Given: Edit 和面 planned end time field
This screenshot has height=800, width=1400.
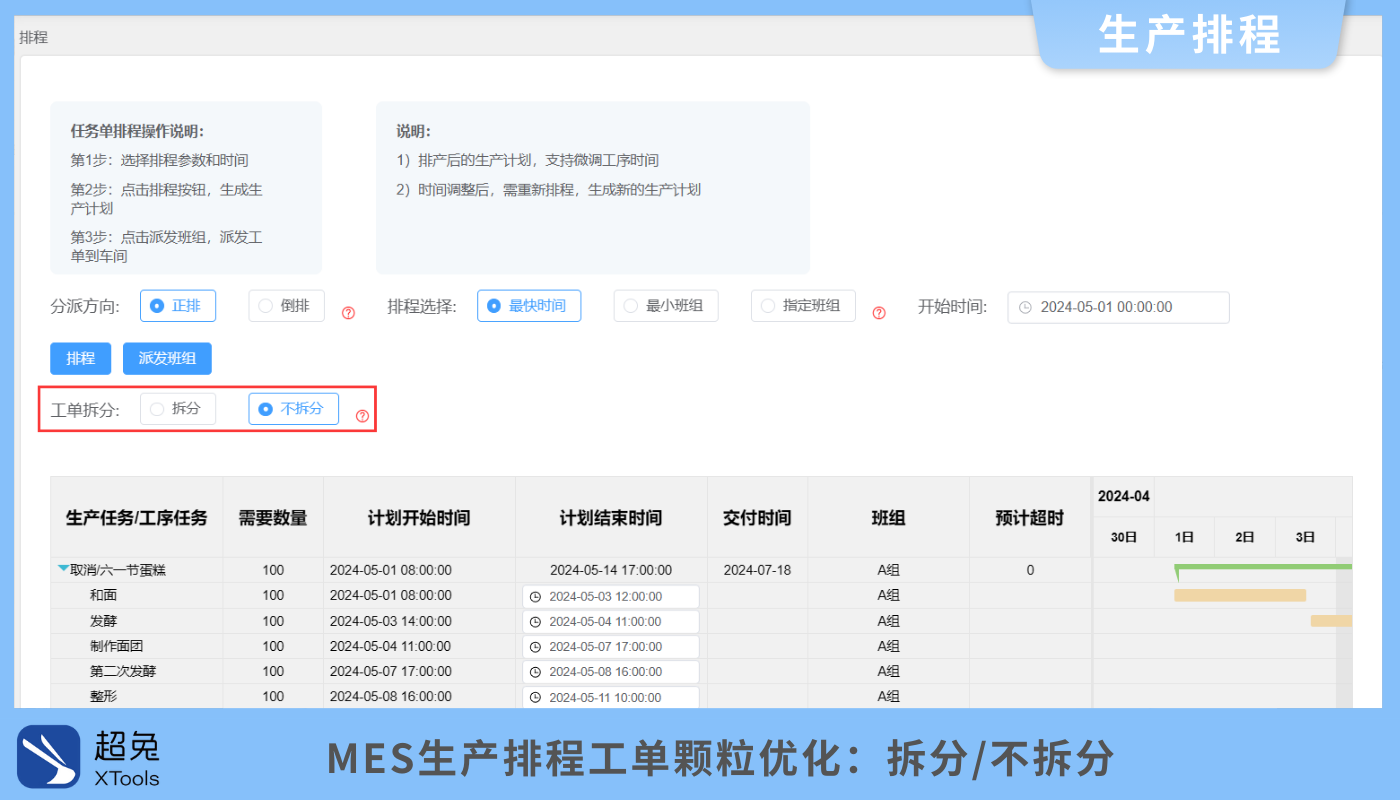Looking at the screenshot, I should 611,596.
